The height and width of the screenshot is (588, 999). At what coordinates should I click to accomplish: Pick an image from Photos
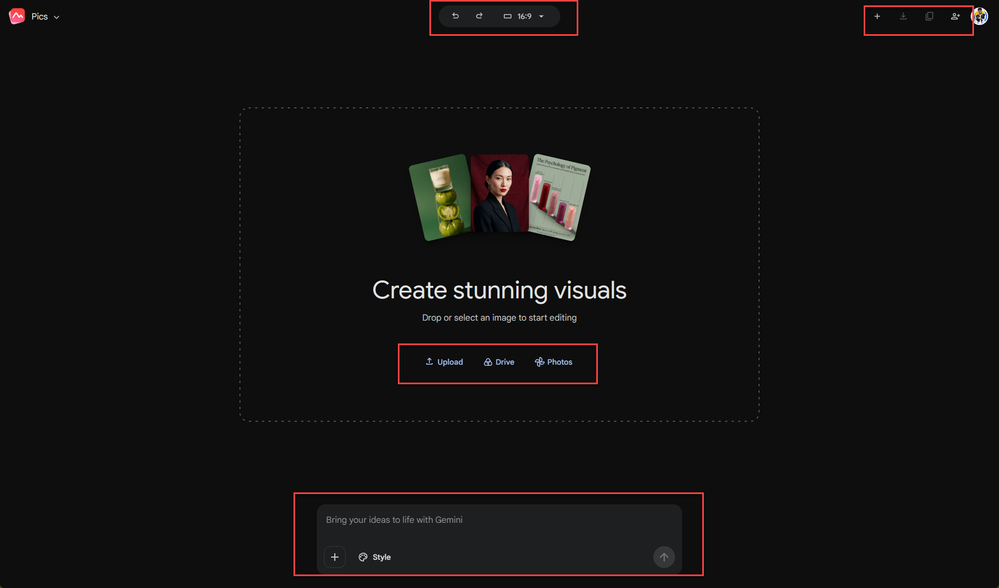554,362
